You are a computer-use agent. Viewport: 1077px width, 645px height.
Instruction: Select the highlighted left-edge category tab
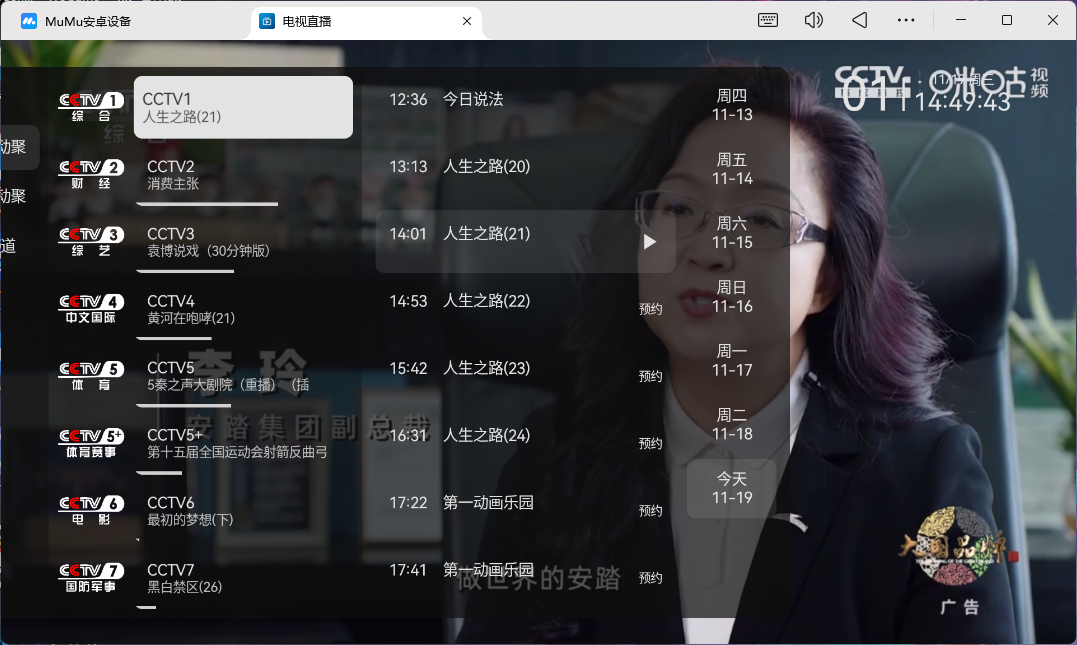point(19,147)
